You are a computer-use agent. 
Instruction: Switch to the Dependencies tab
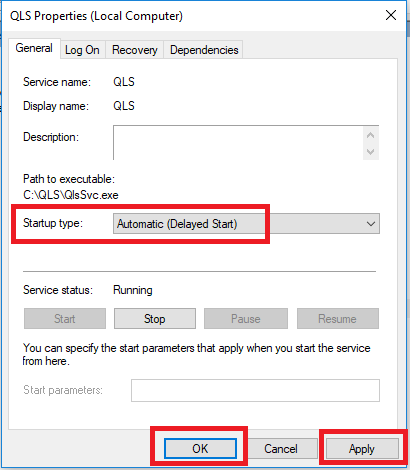coord(204,50)
